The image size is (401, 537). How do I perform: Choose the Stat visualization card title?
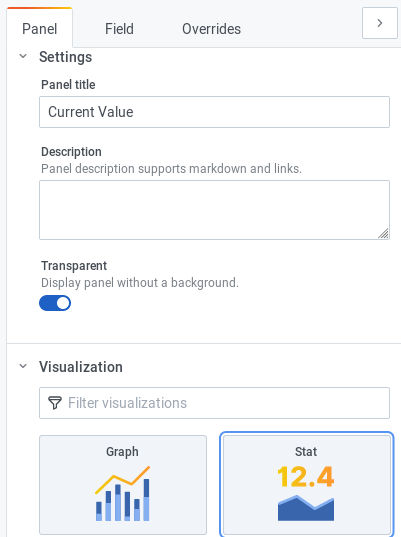point(306,452)
